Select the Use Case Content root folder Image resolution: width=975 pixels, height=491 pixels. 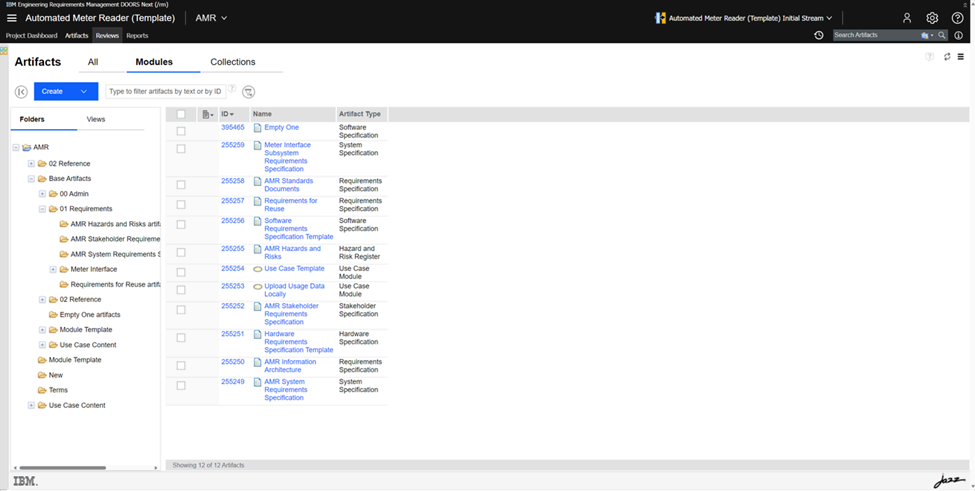(77, 406)
